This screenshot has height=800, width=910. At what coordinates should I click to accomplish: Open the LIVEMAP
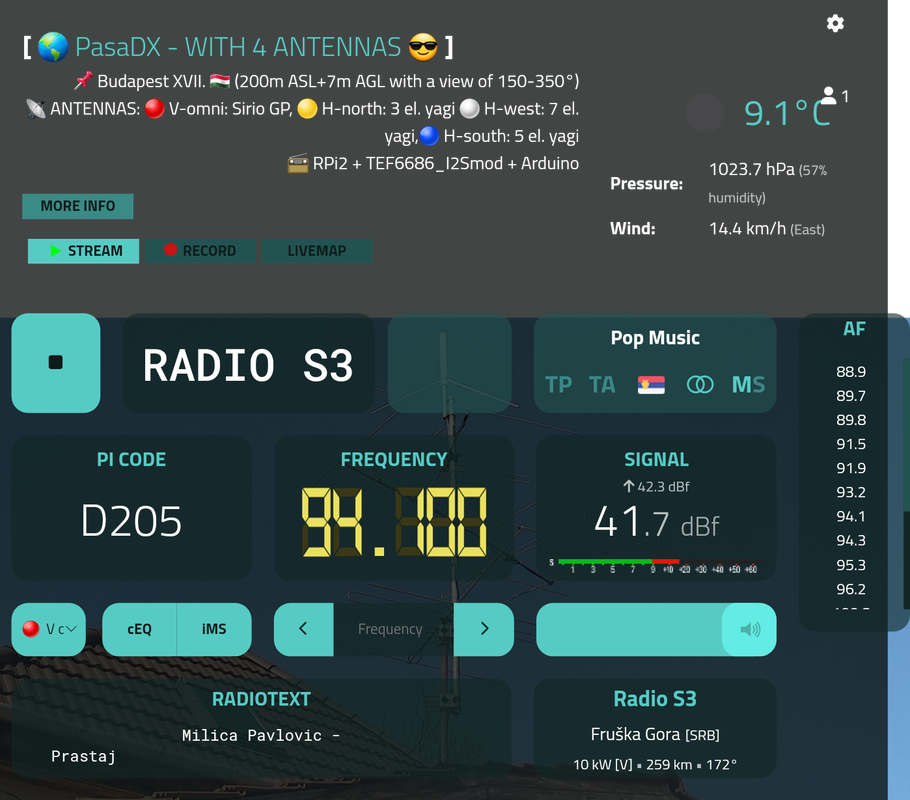pyautogui.click(x=317, y=251)
